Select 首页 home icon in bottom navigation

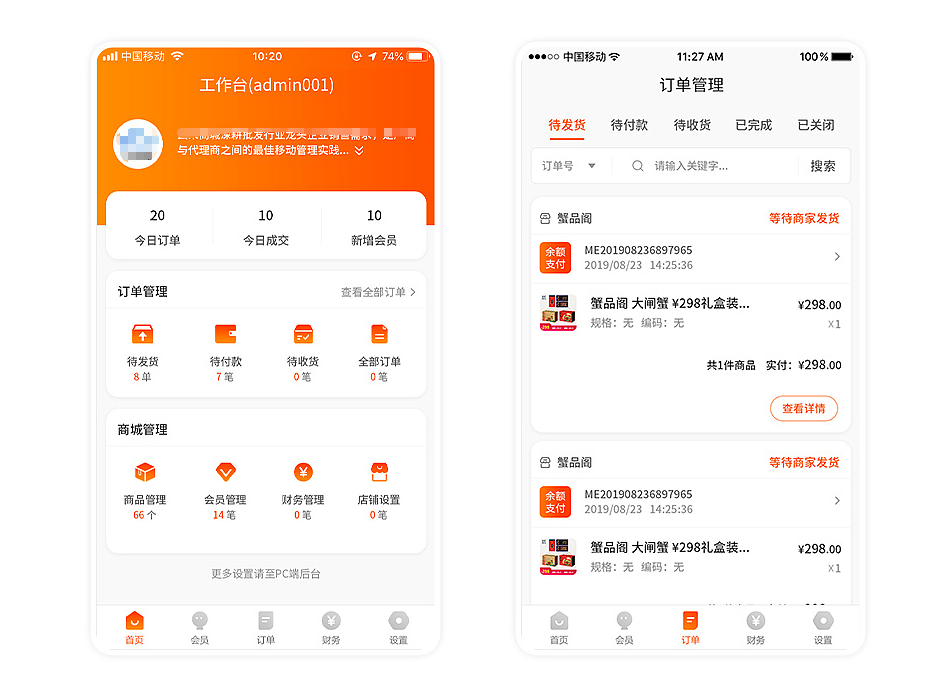134,622
